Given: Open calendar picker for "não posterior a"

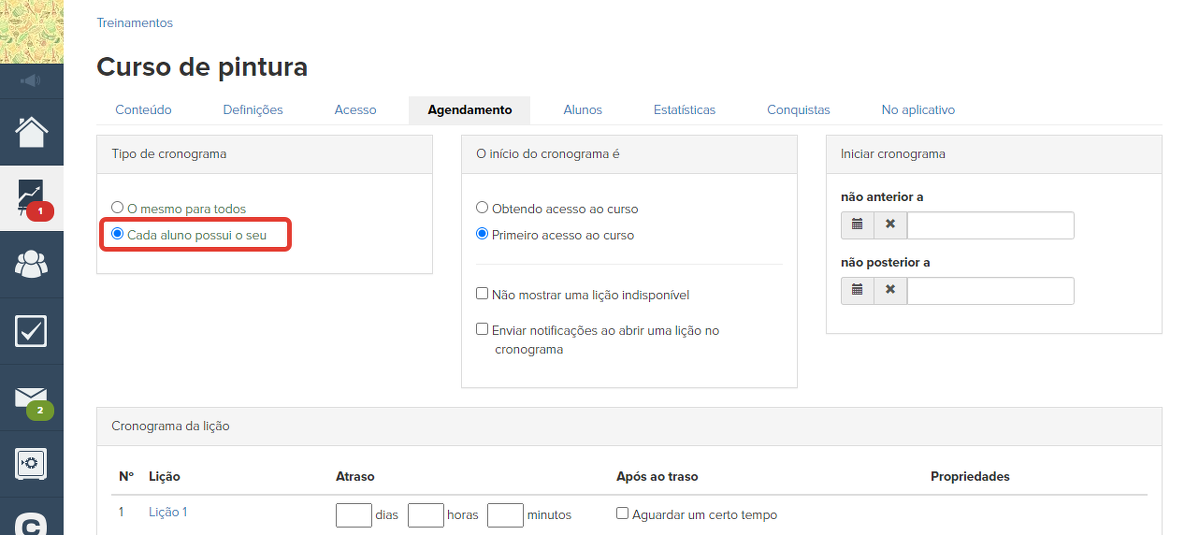Looking at the screenshot, I should [x=857, y=291].
